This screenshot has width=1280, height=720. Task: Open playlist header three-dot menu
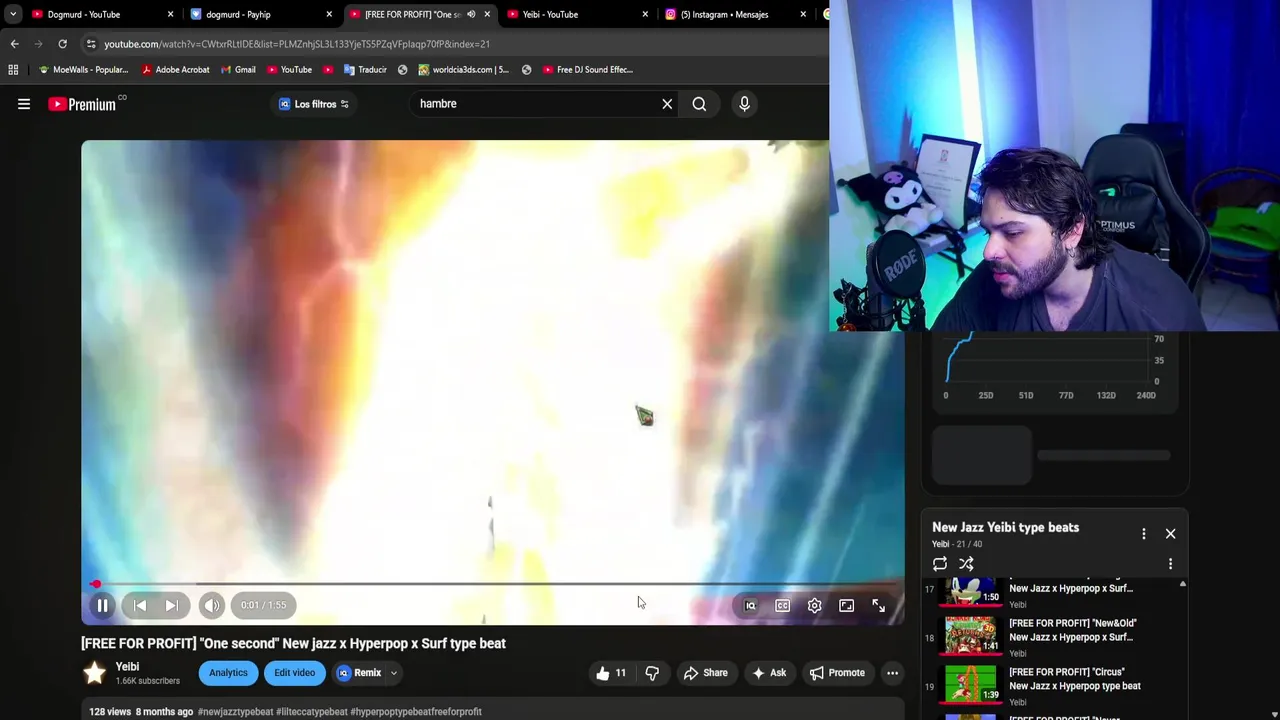(1144, 534)
